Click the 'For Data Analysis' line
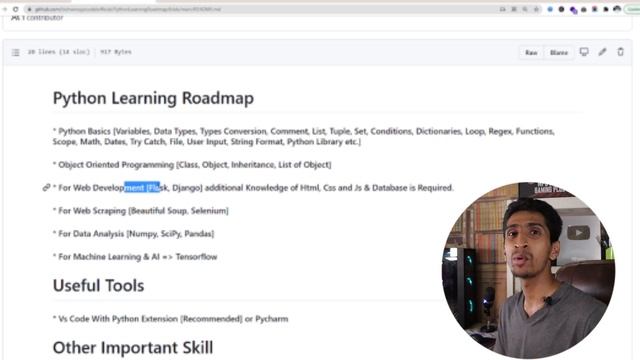This screenshot has height=360, width=640. [133, 233]
